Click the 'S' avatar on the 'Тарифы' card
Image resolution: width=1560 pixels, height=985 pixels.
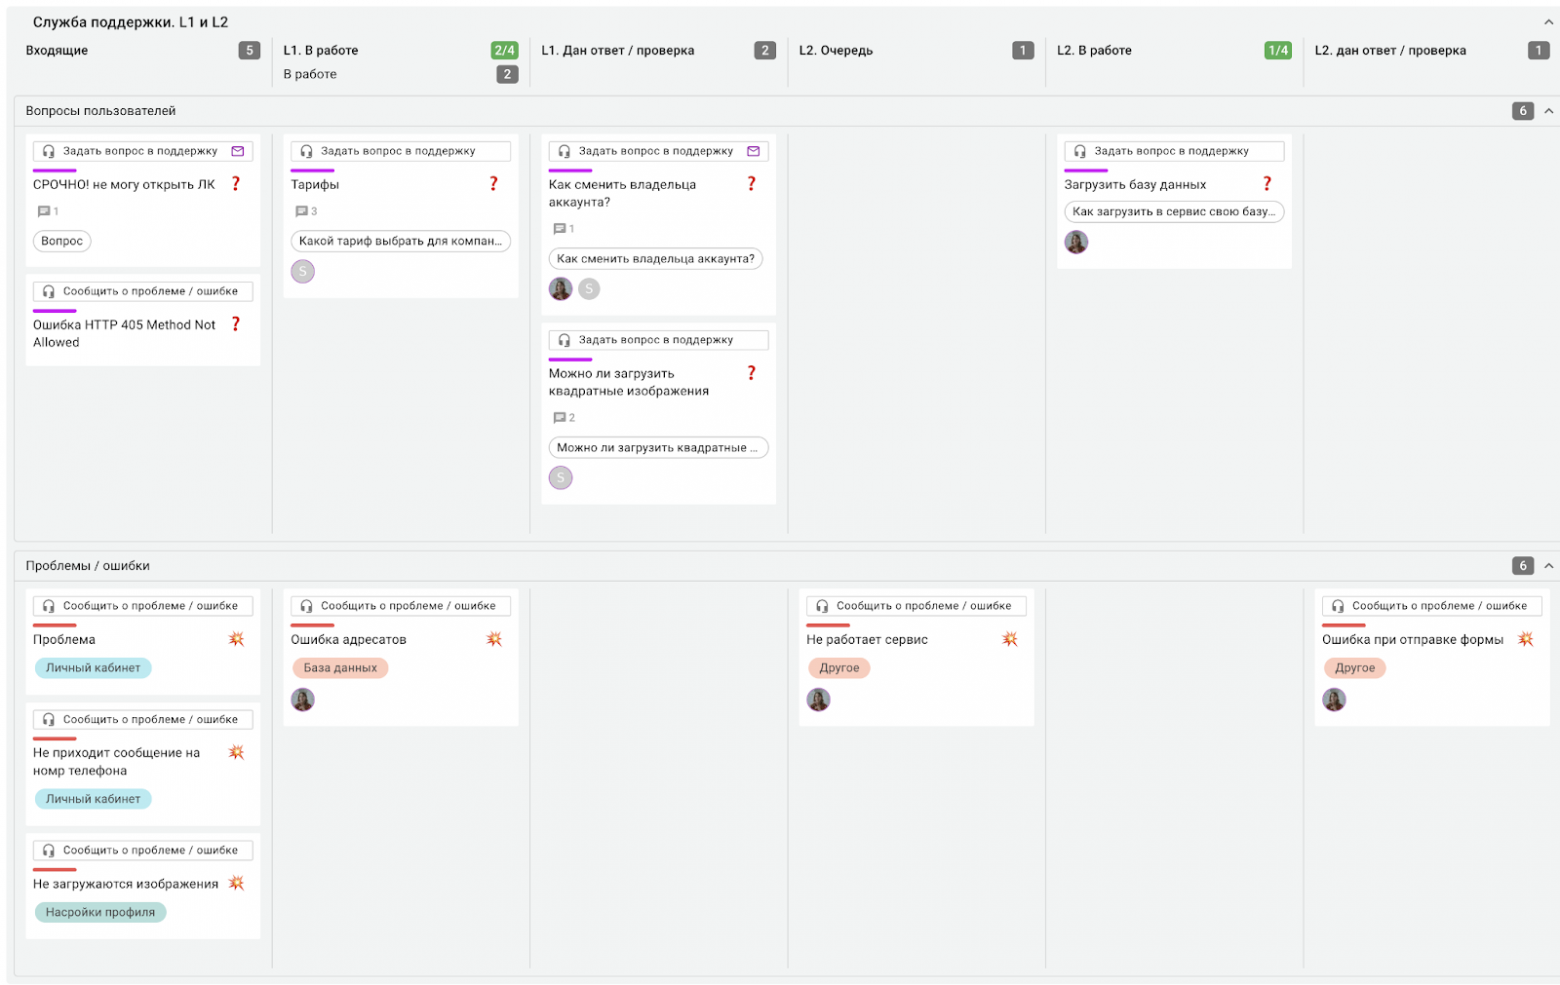coord(303,271)
